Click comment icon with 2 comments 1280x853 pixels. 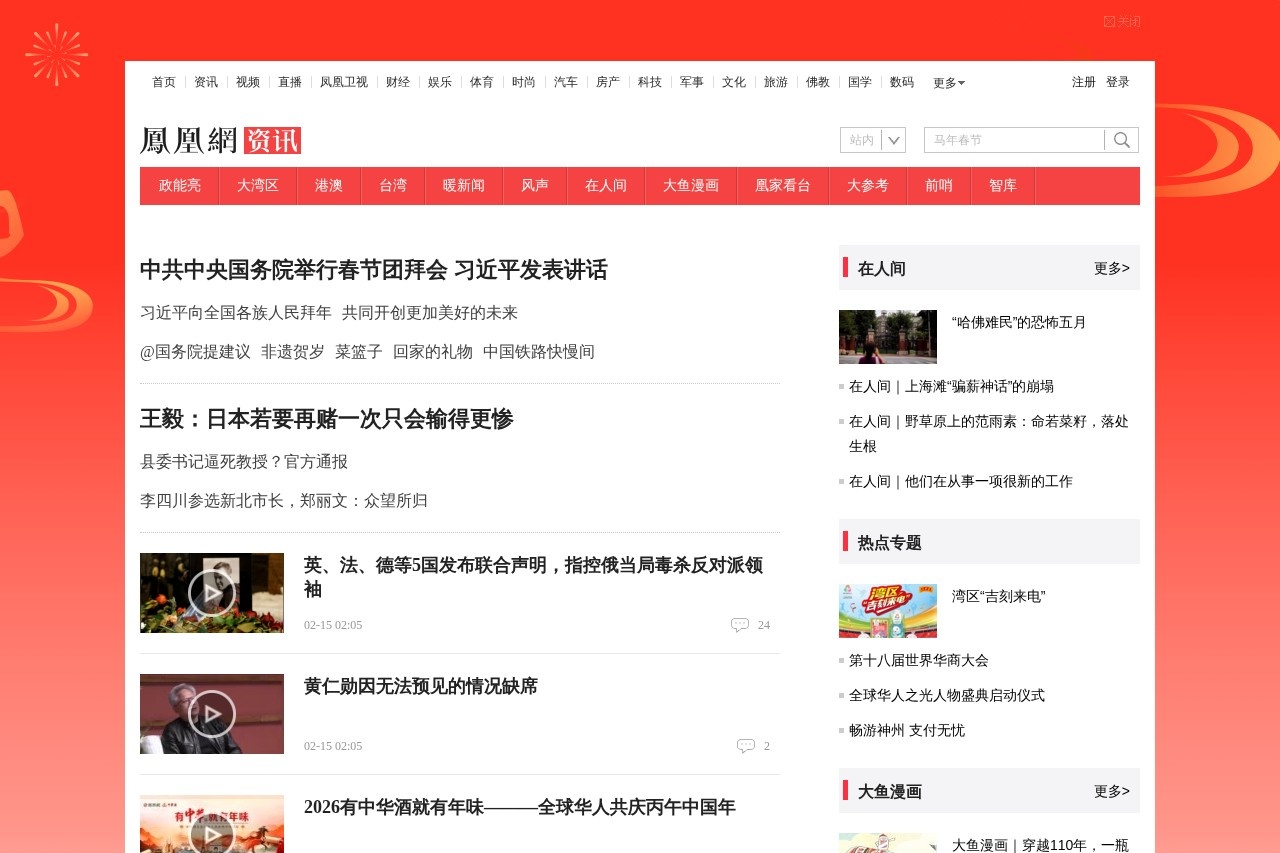pos(746,746)
